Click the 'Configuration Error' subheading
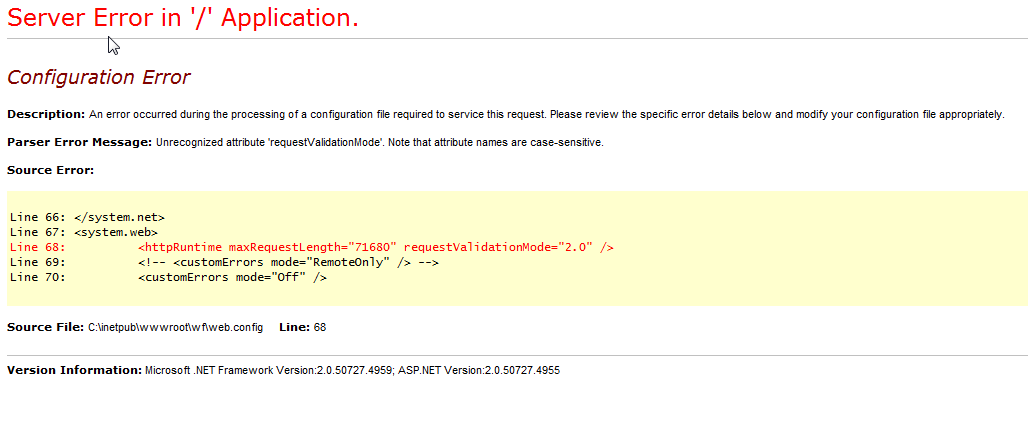 (98, 77)
